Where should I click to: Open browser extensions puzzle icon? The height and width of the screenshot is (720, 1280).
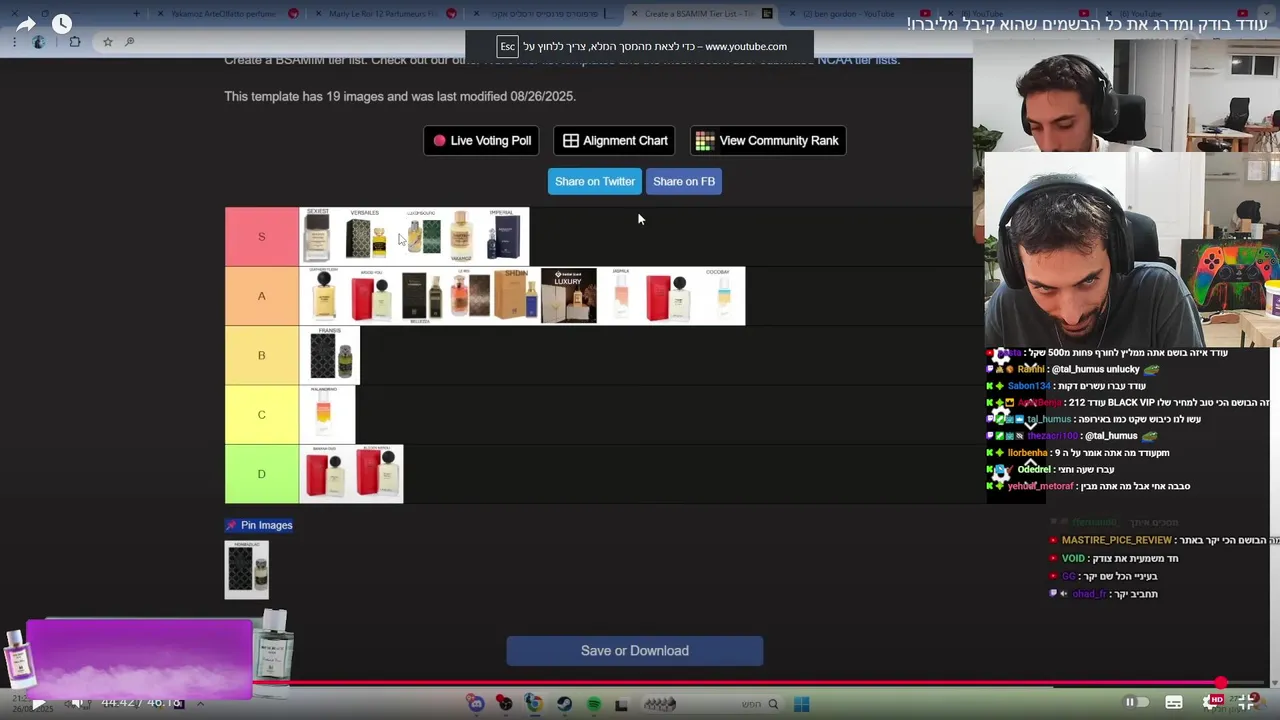[x=75, y=42]
